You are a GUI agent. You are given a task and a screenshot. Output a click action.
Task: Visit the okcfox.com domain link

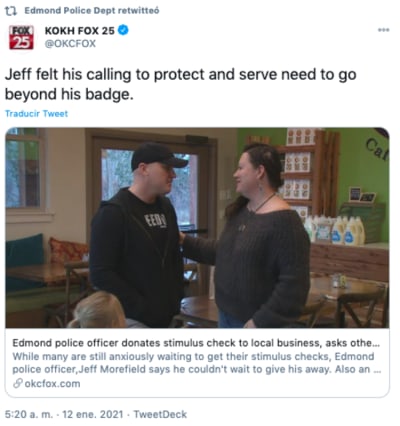click(x=52, y=384)
